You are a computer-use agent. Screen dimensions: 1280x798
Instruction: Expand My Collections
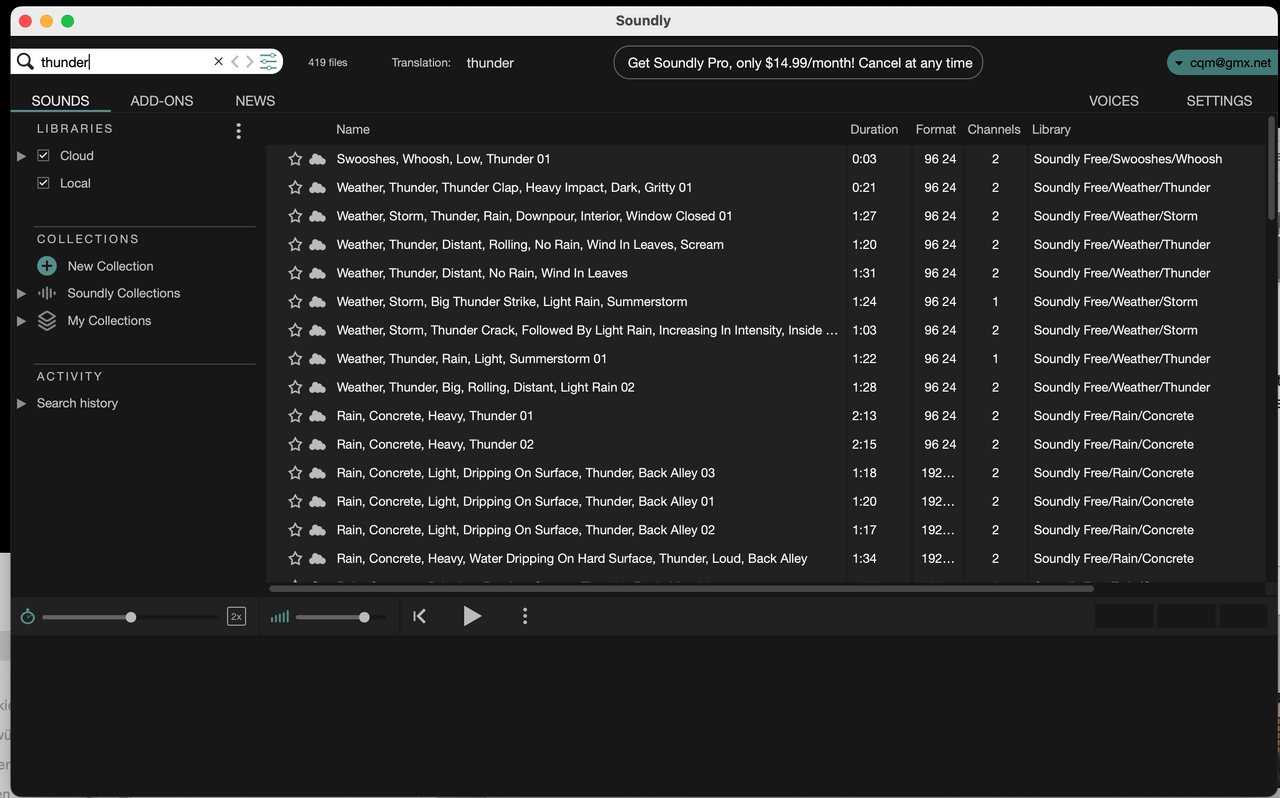click(x=21, y=321)
